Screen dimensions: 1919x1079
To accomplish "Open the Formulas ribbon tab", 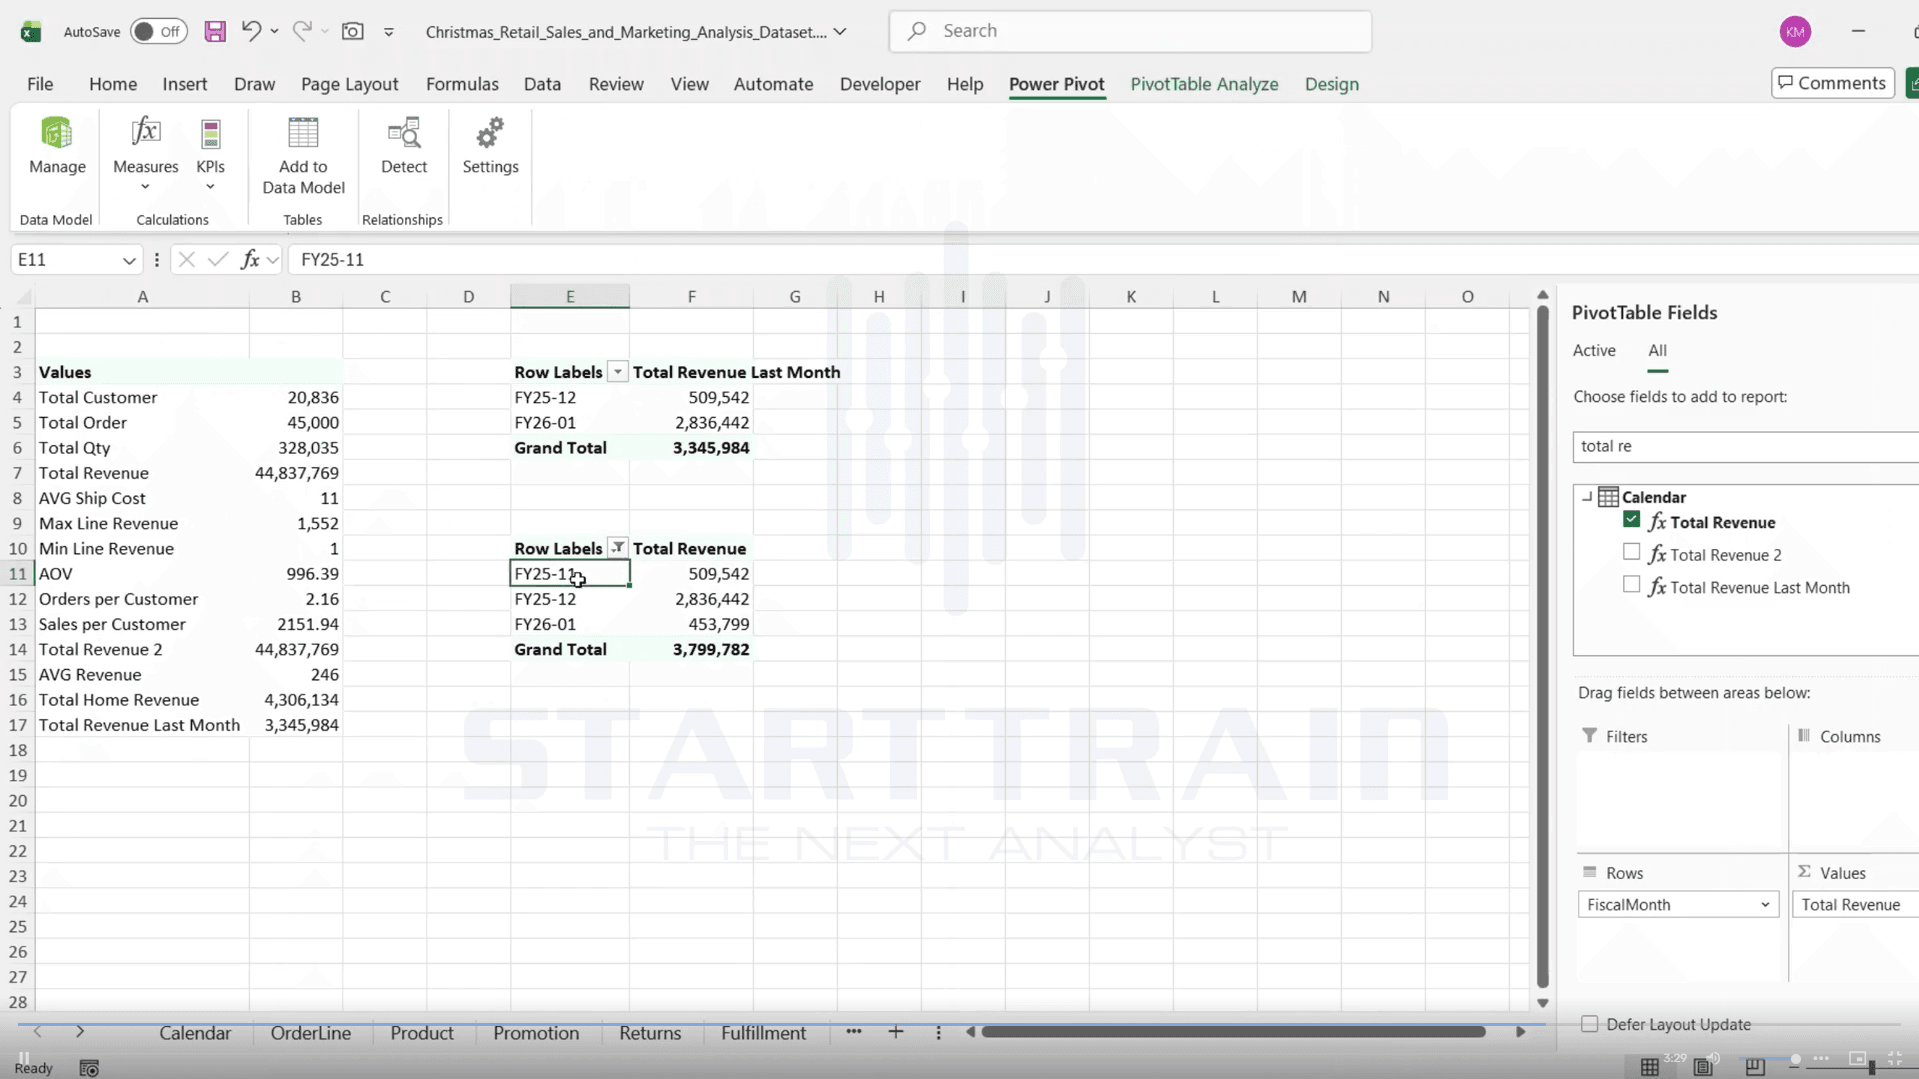I will [462, 84].
